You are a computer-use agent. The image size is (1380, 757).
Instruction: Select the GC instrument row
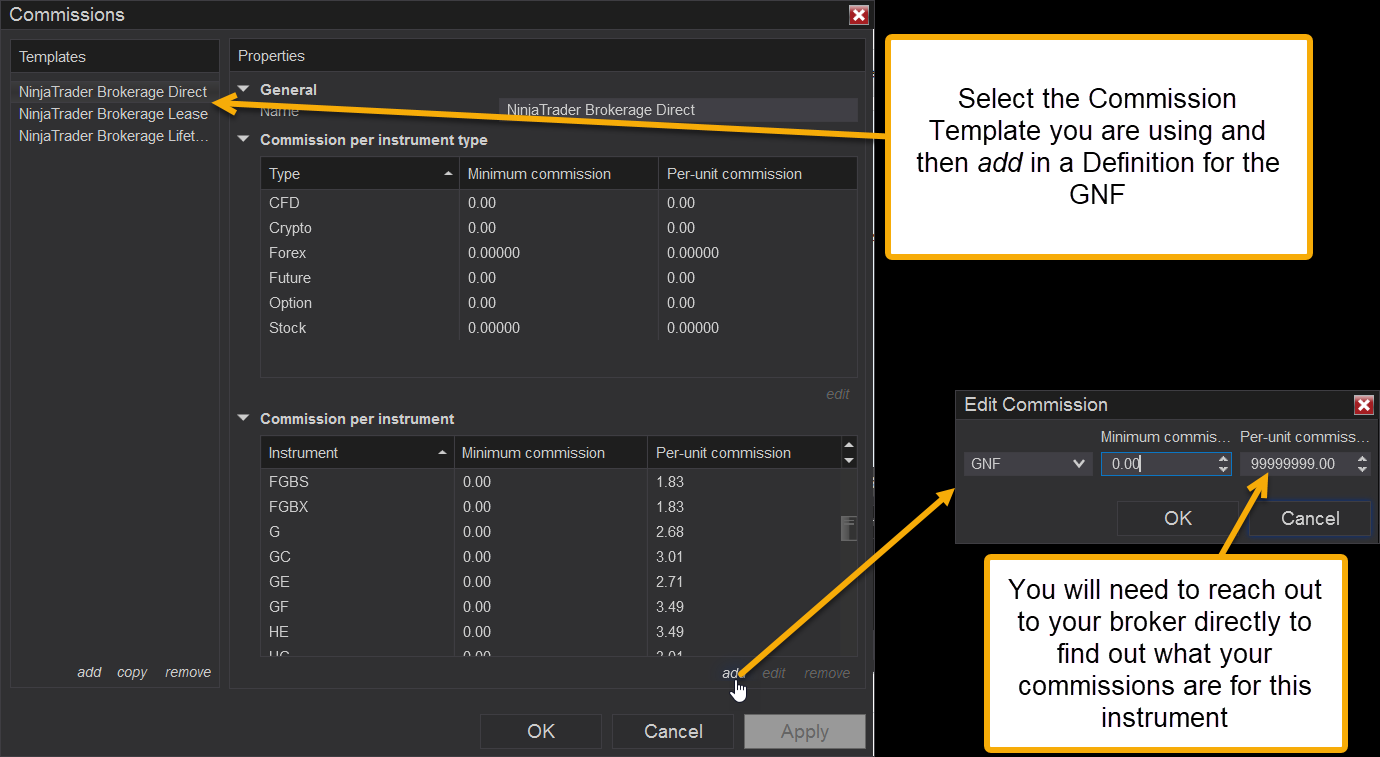pyautogui.click(x=550, y=557)
